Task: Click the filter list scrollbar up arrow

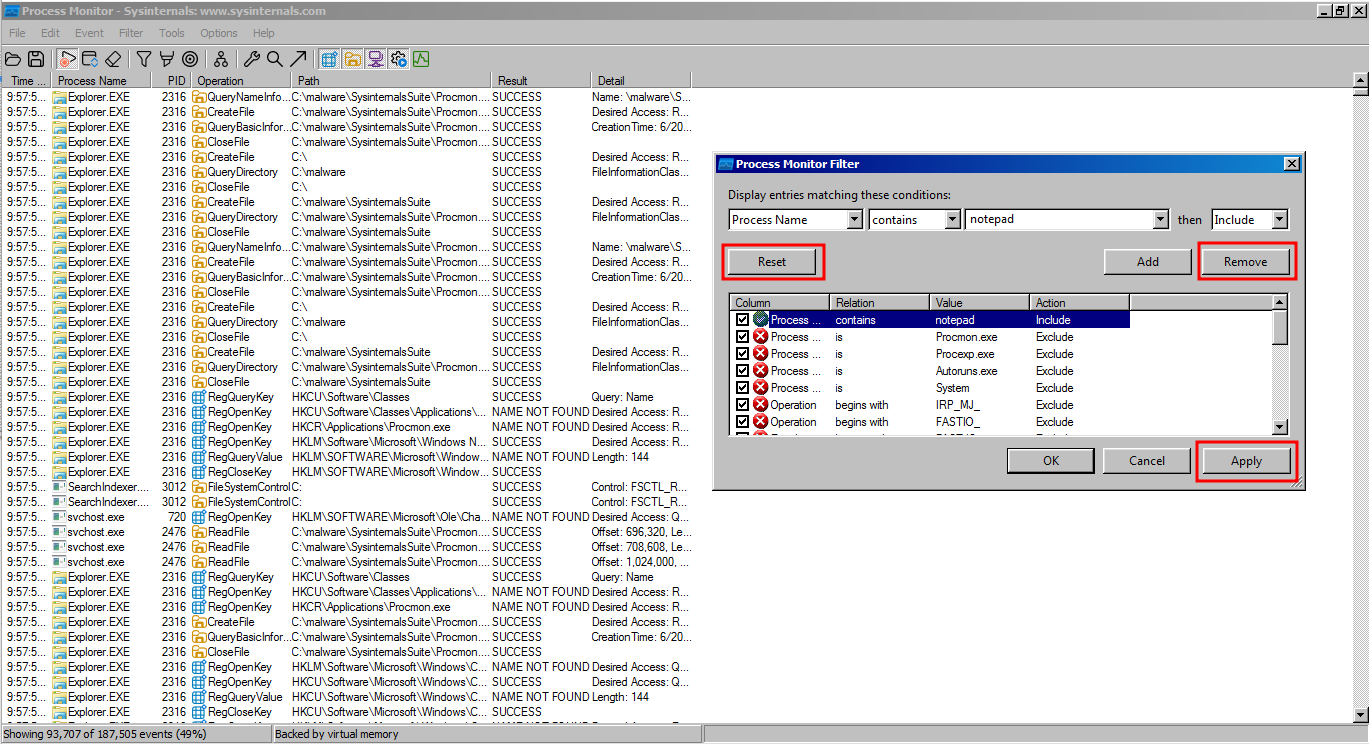Action: 1279,302
